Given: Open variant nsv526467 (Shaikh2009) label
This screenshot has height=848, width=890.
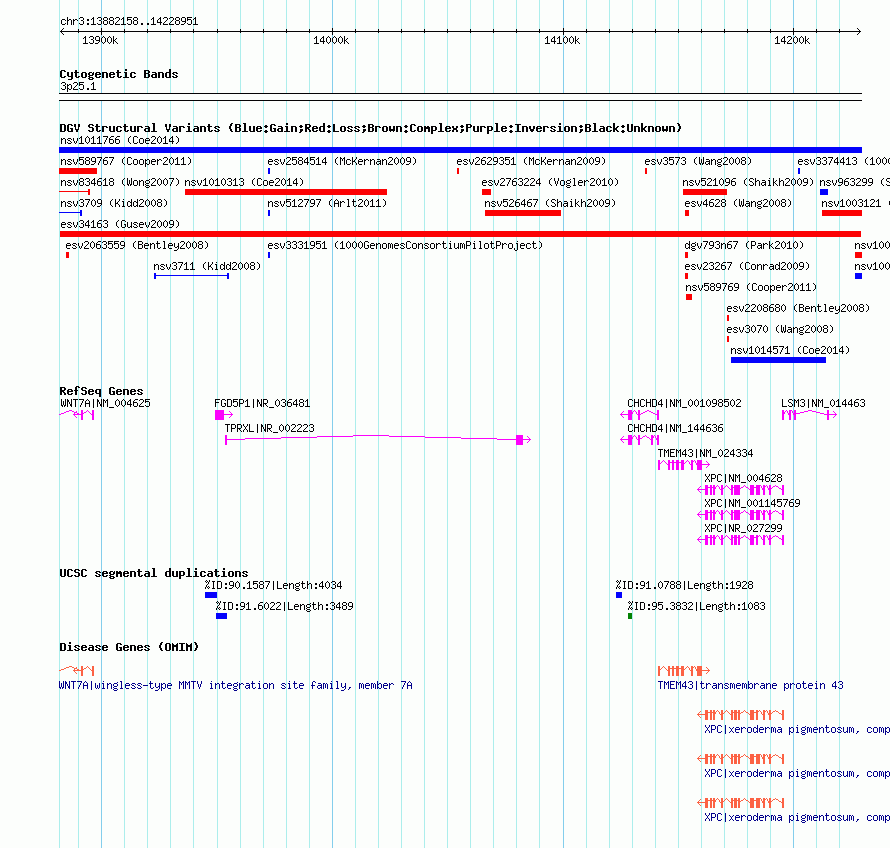Looking at the screenshot, I should coord(549,203).
